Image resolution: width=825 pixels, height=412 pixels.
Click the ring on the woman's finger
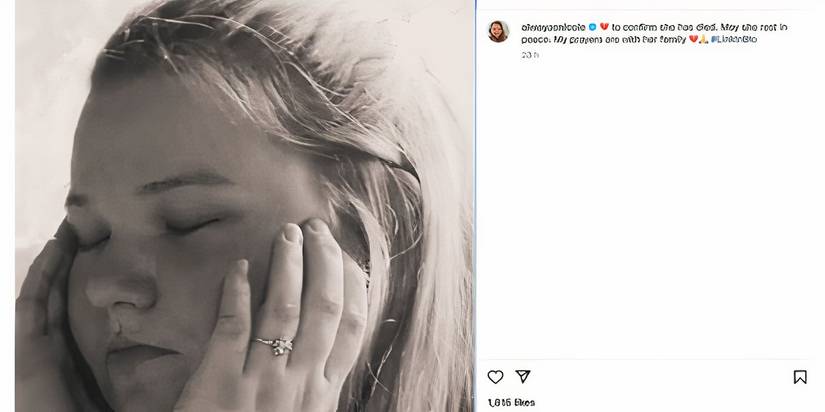point(276,345)
